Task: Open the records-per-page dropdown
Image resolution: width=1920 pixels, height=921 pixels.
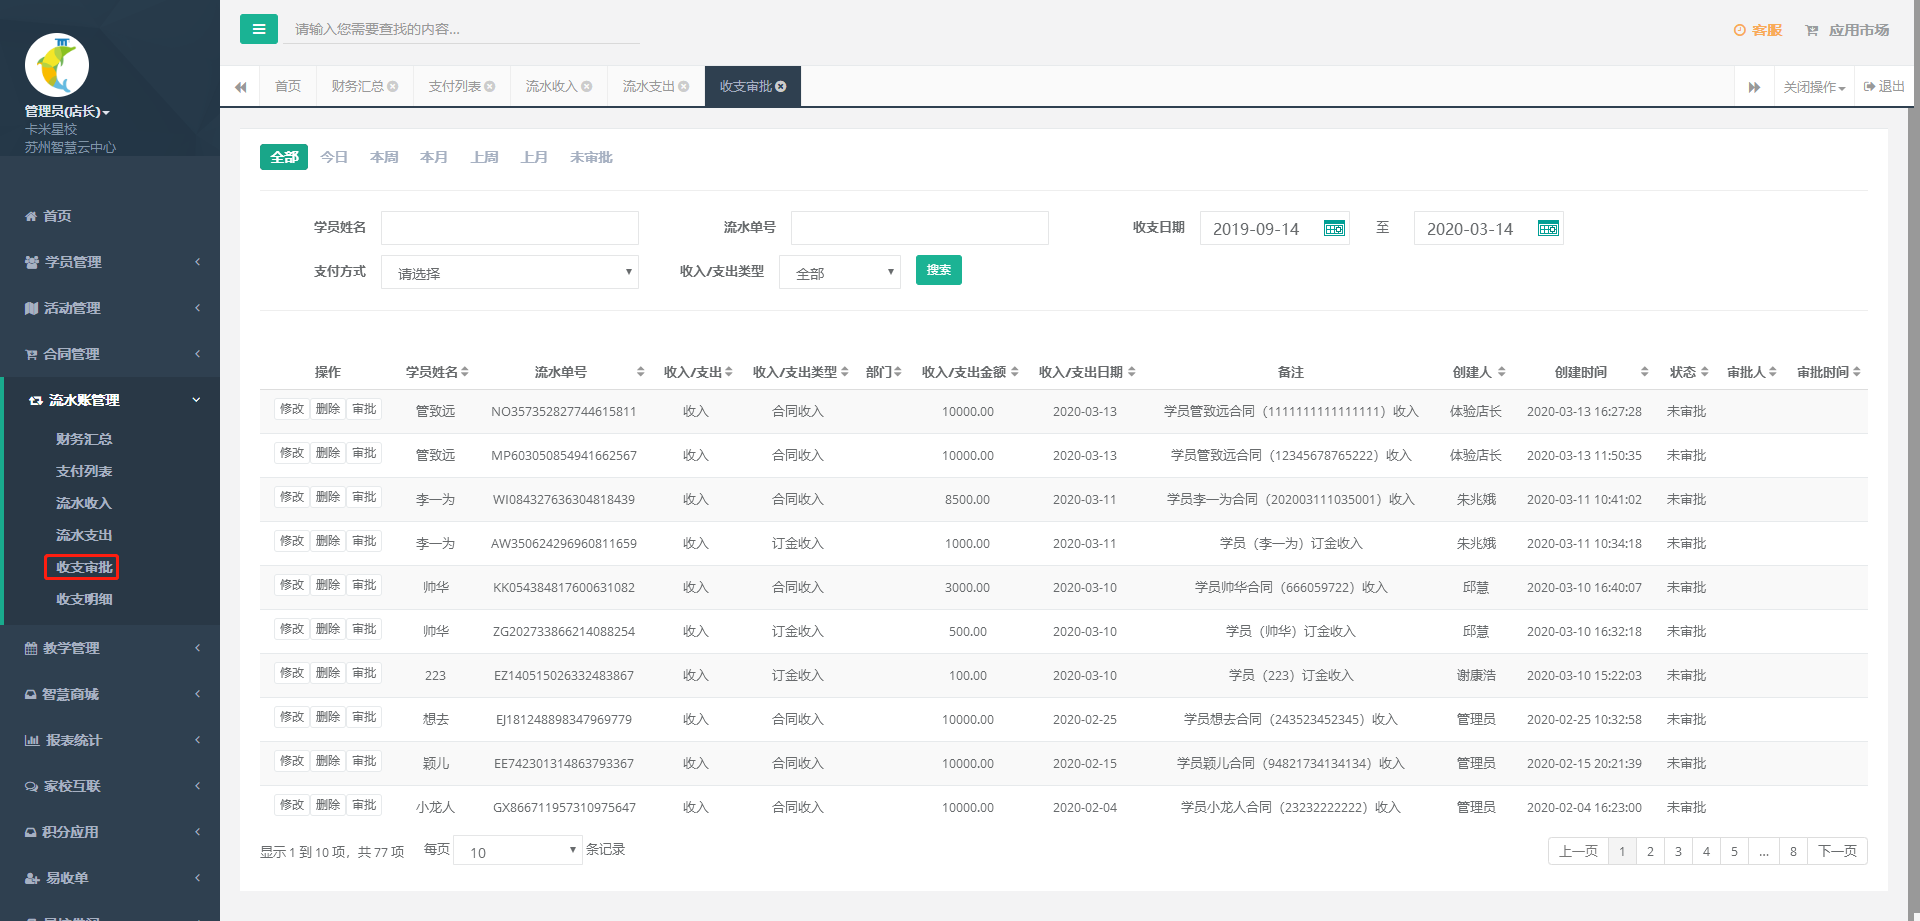Action: (x=518, y=851)
